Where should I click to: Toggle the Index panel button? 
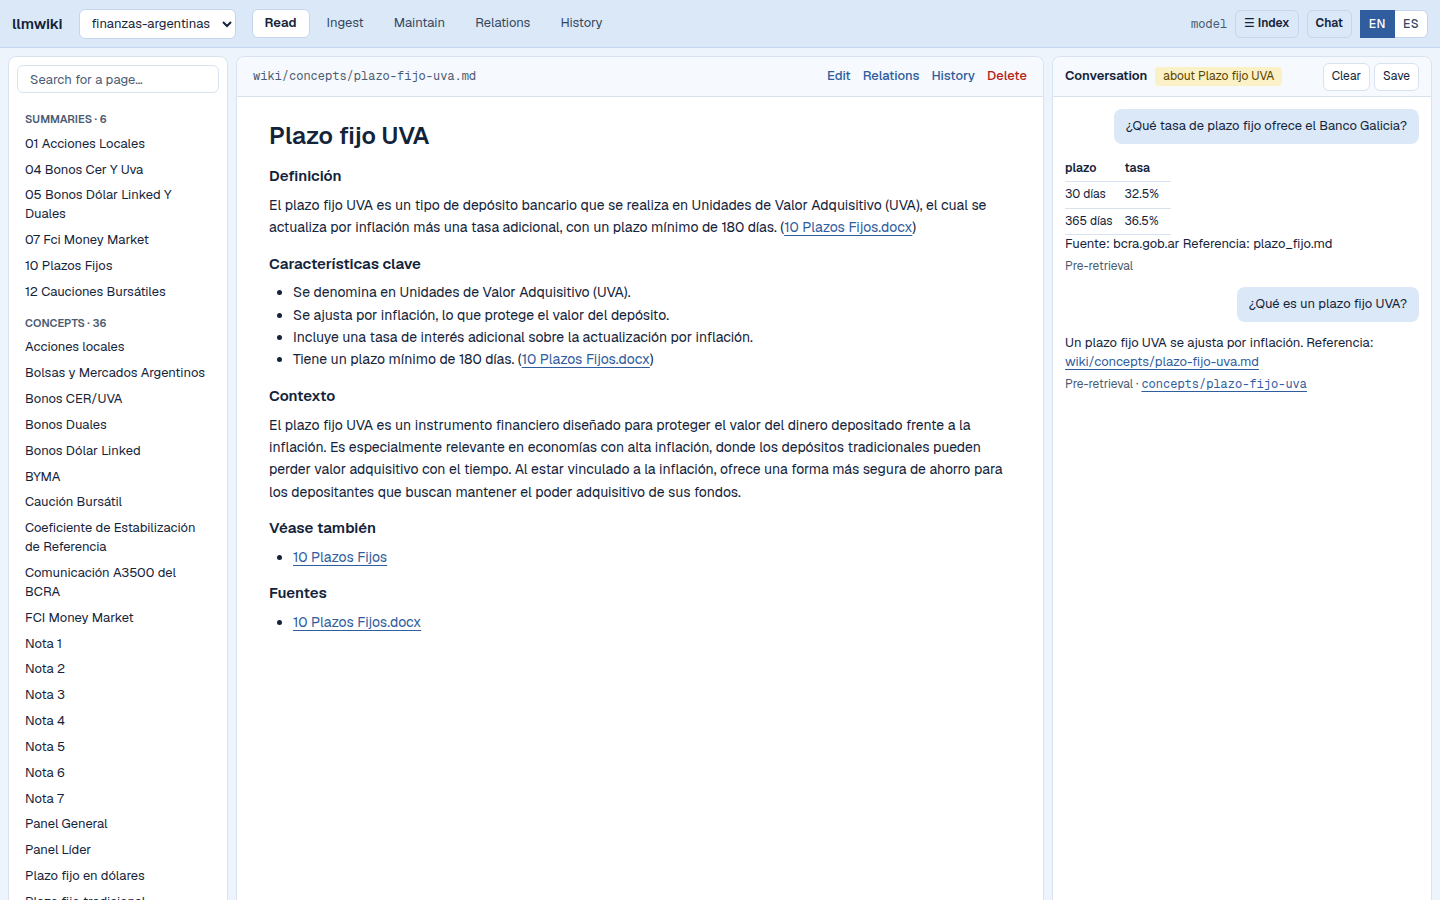click(1267, 23)
